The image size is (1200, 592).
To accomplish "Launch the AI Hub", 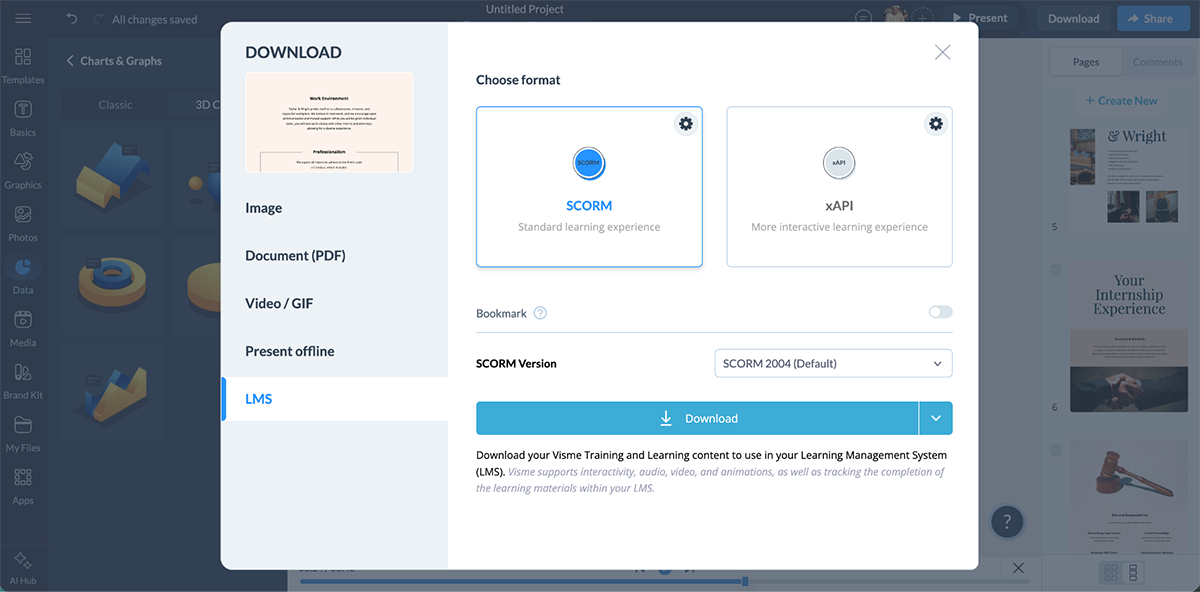I will tap(23, 562).
